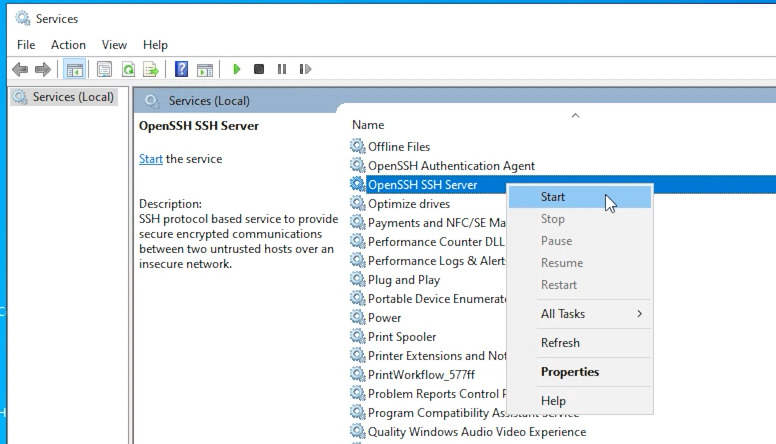
Task: Open the Properties toolbar icon
Action: point(104,69)
